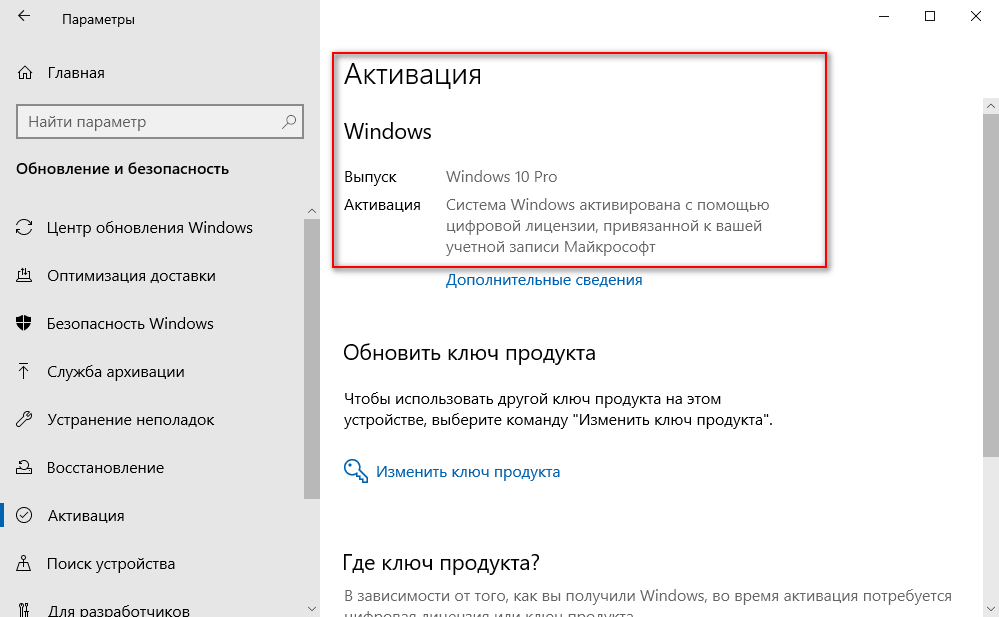The image size is (999, 617).
Task: Click the For developers icon
Action: (x=24, y=610)
